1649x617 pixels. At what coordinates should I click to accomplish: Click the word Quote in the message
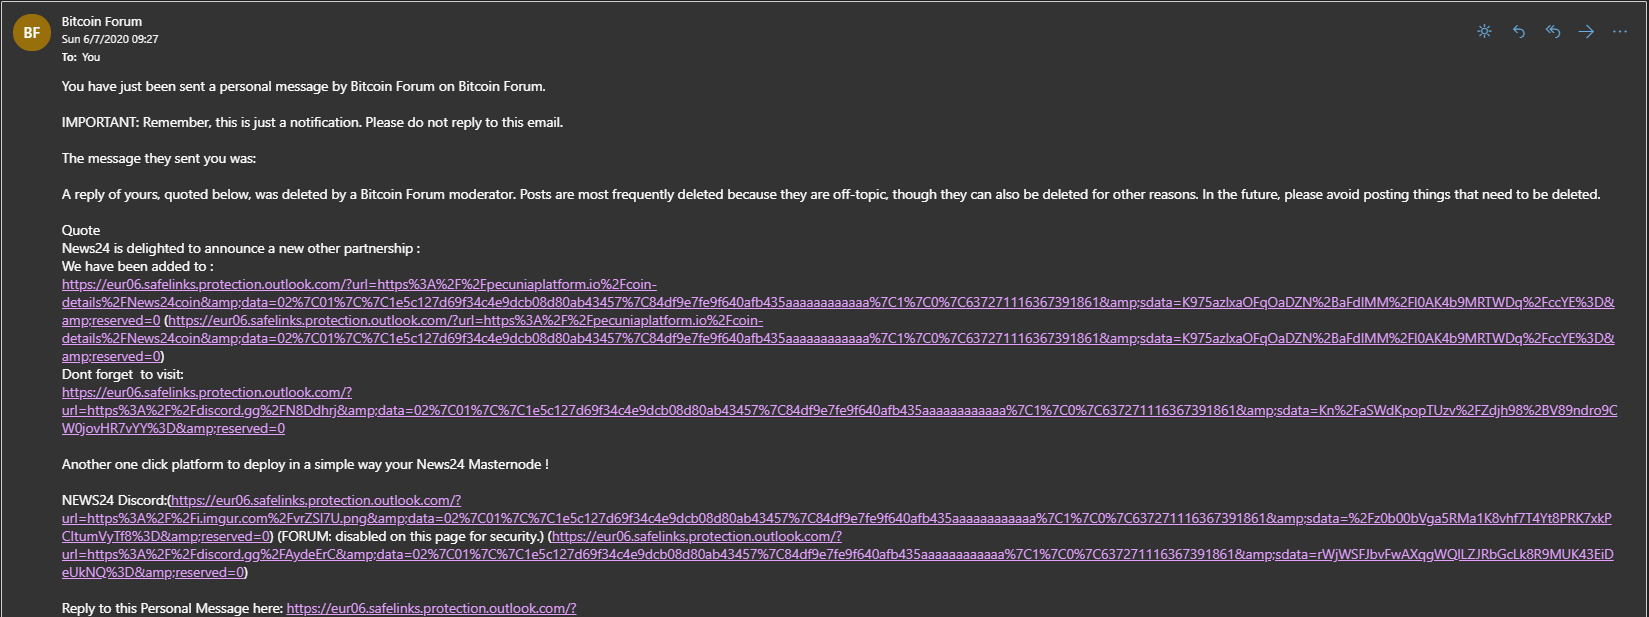[81, 230]
